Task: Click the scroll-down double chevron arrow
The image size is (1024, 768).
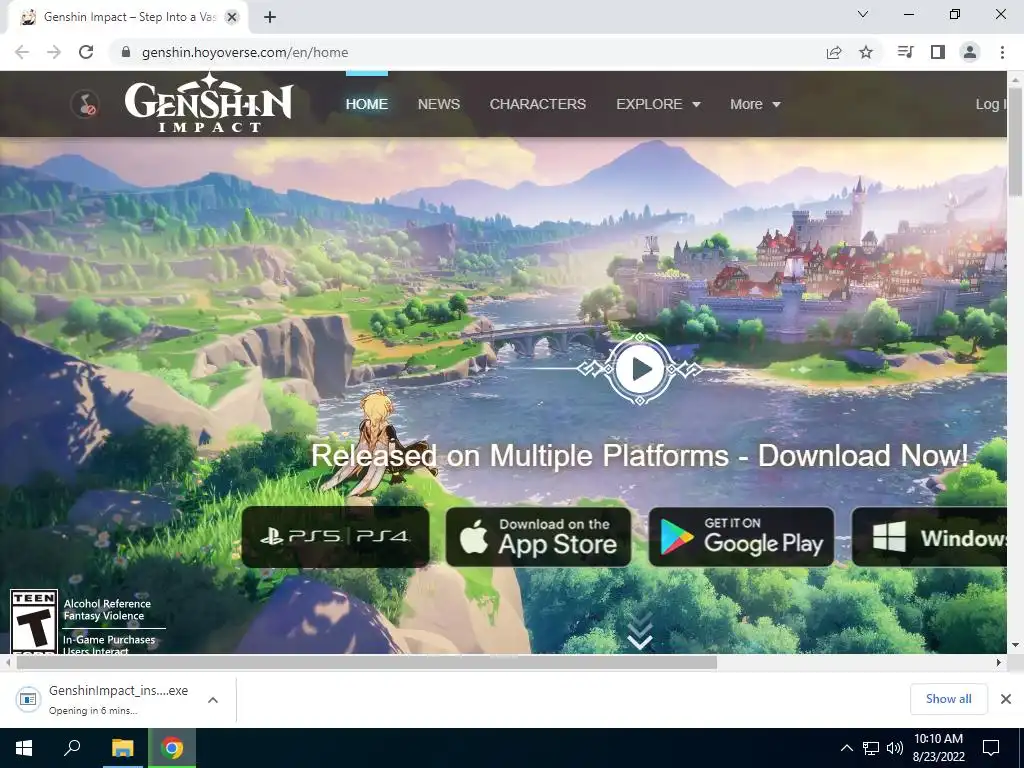Action: coord(640,631)
